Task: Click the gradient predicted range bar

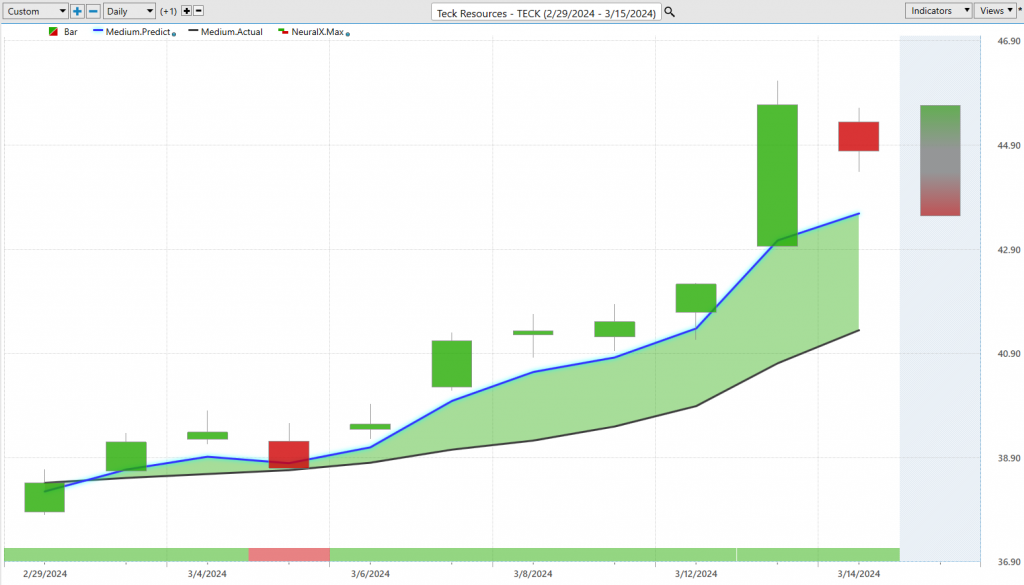Action: coord(940,161)
